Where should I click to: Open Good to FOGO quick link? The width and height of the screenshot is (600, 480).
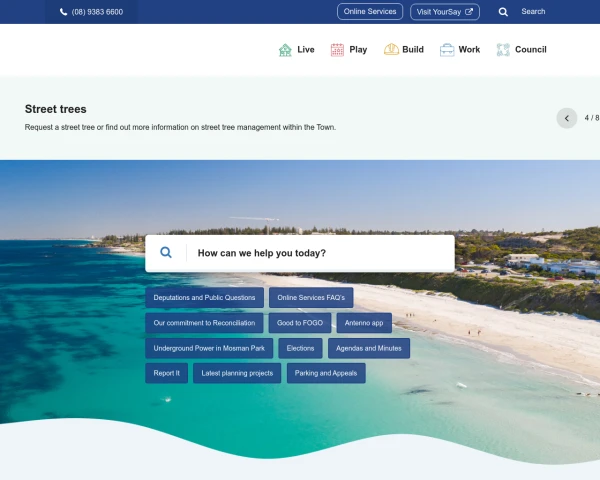(300, 323)
